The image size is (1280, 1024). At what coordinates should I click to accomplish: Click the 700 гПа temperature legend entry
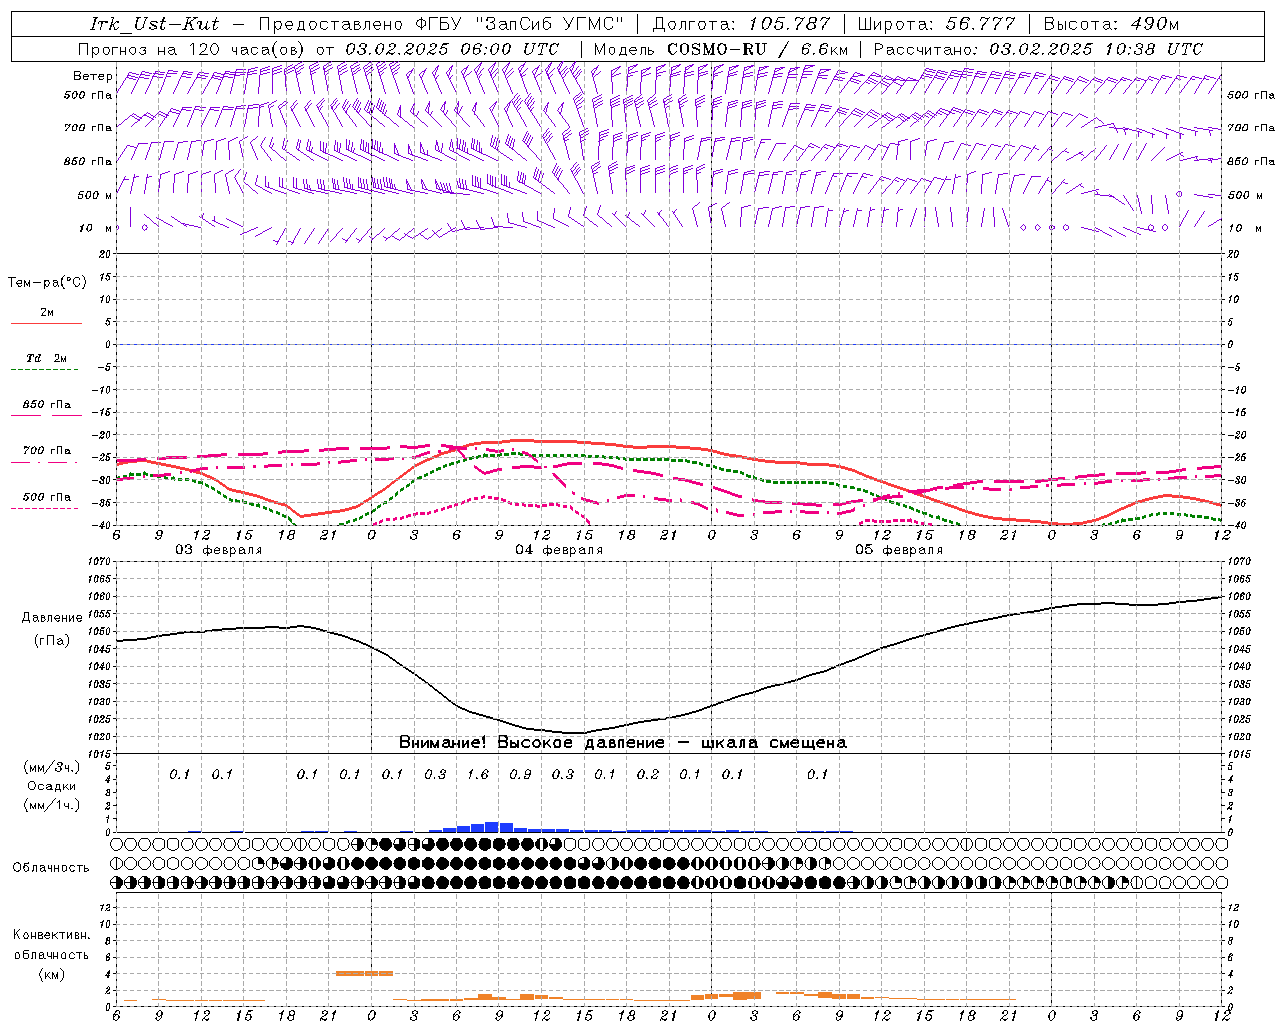point(46,453)
